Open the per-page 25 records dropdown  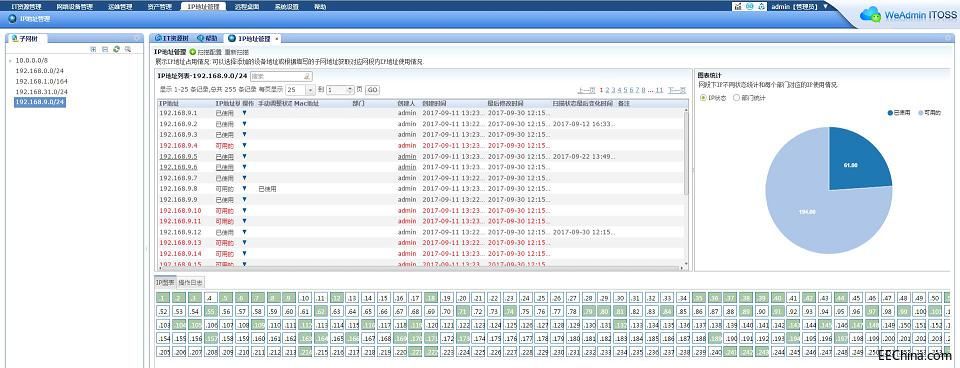tap(311, 89)
